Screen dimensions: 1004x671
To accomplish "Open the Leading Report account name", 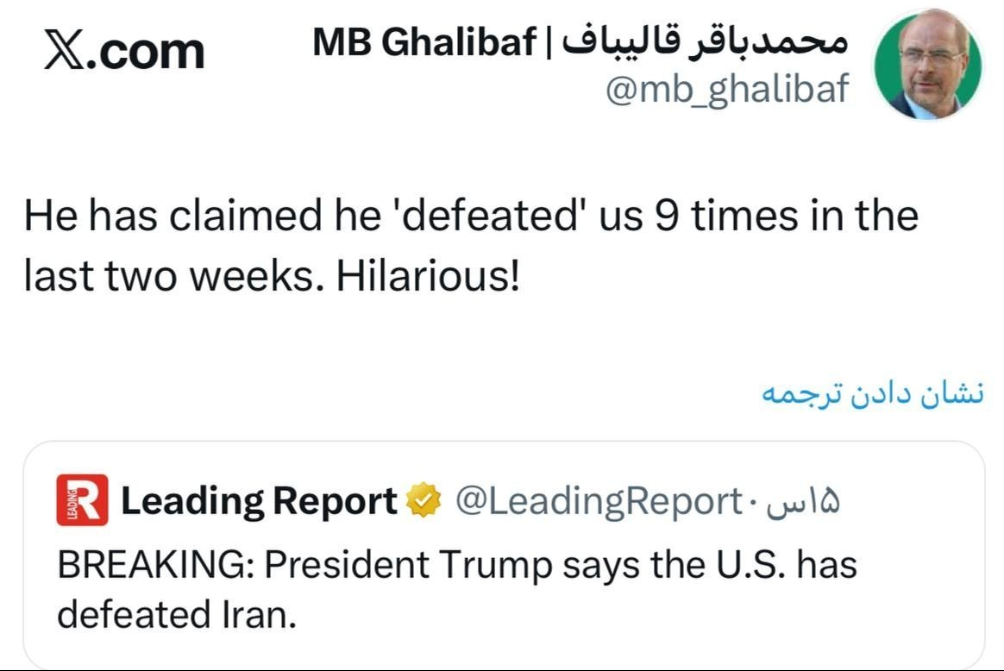I will pyautogui.click(x=259, y=501).
